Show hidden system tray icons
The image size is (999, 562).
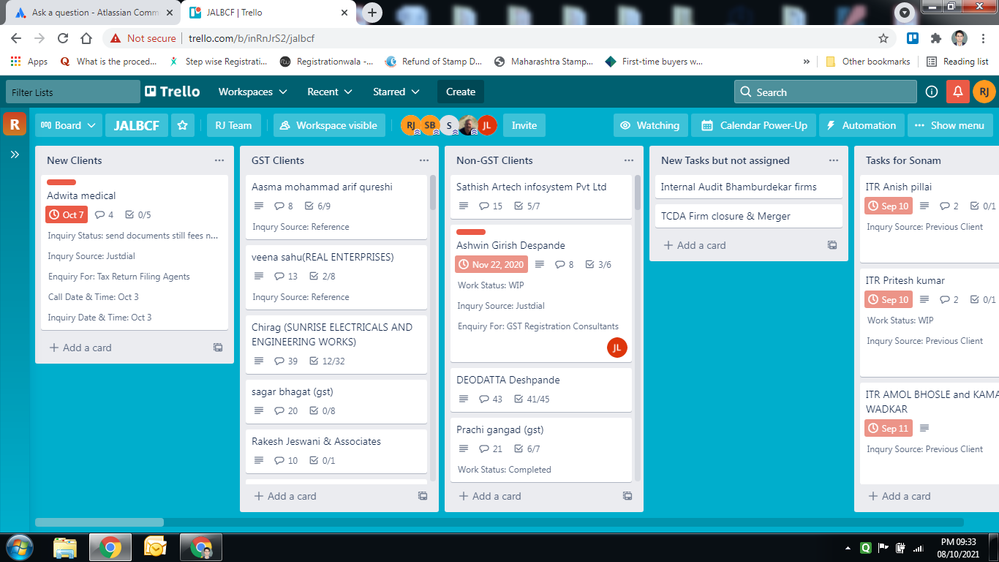pyautogui.click(x=847, y=548)
